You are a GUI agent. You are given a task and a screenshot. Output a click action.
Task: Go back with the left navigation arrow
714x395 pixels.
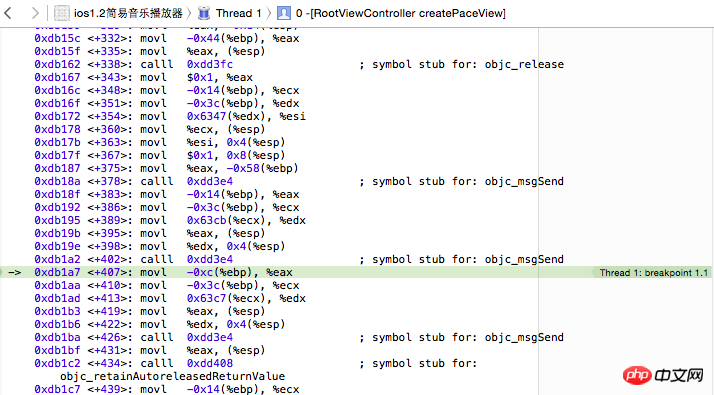(x=8, y=13)
